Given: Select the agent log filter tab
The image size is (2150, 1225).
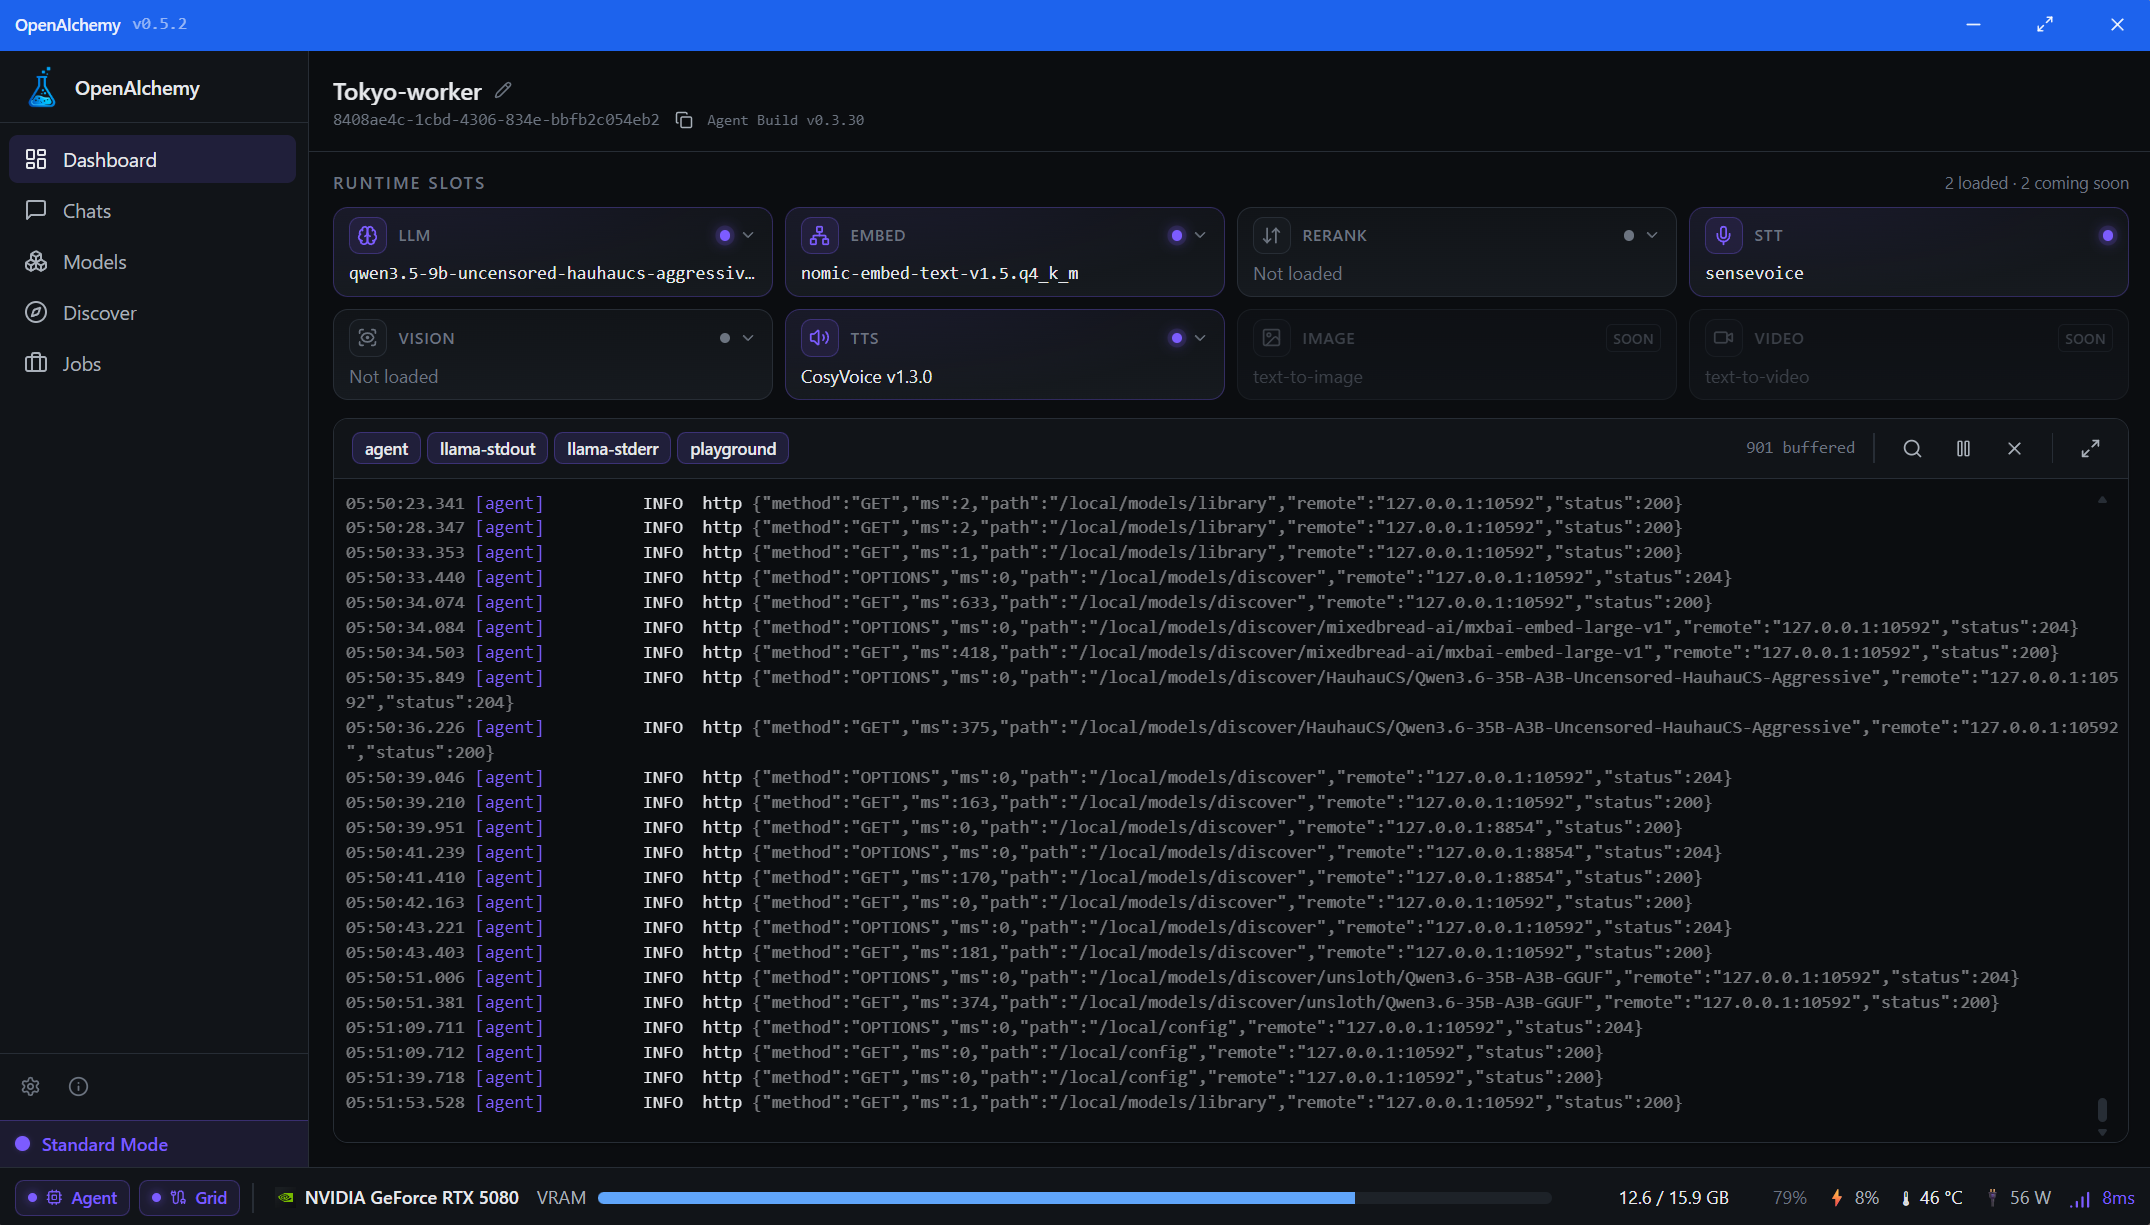Looking at the screenshot, I should coord(386,449).
